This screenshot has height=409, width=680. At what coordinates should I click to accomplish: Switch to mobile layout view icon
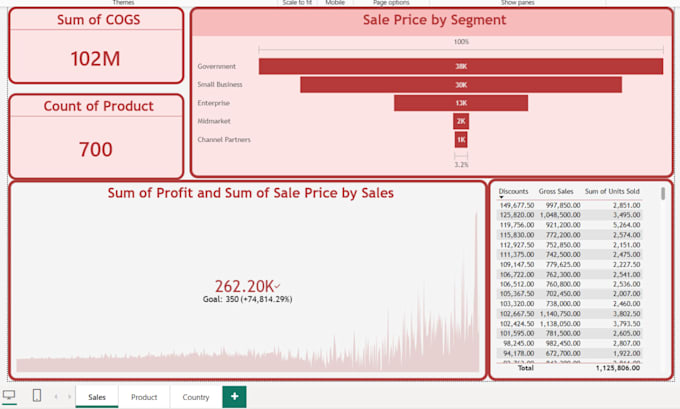pyautogui.click(x=37, y=395)
